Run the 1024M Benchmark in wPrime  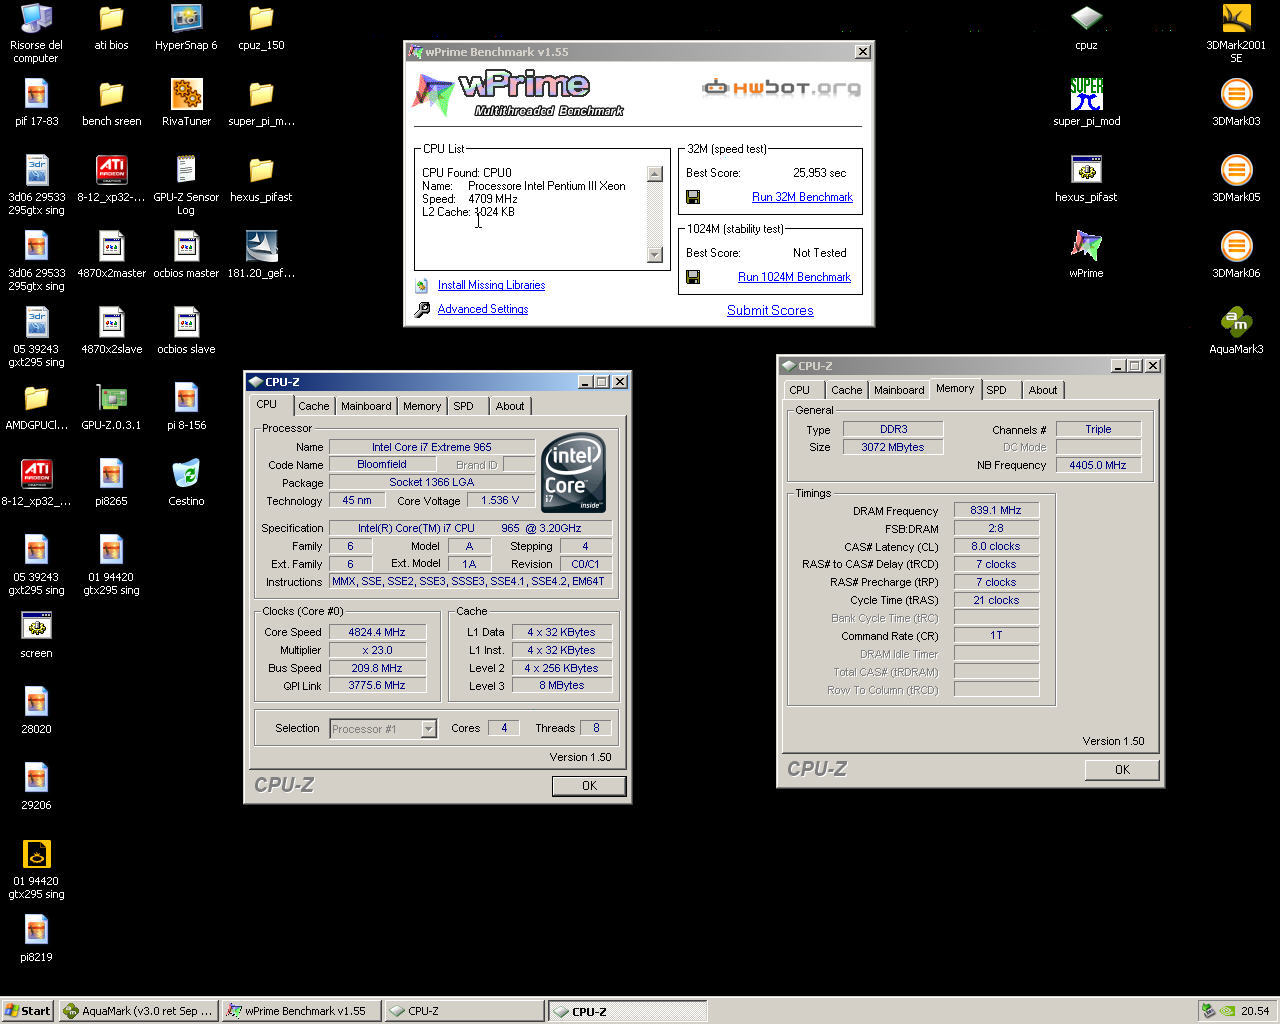pos(794,277)
